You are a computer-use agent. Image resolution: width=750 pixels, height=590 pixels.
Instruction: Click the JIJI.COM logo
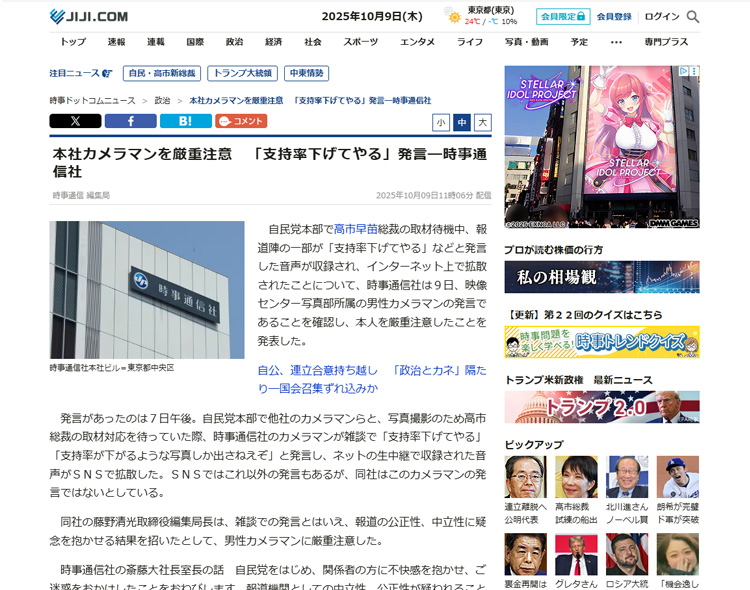[x=89, y=16]
